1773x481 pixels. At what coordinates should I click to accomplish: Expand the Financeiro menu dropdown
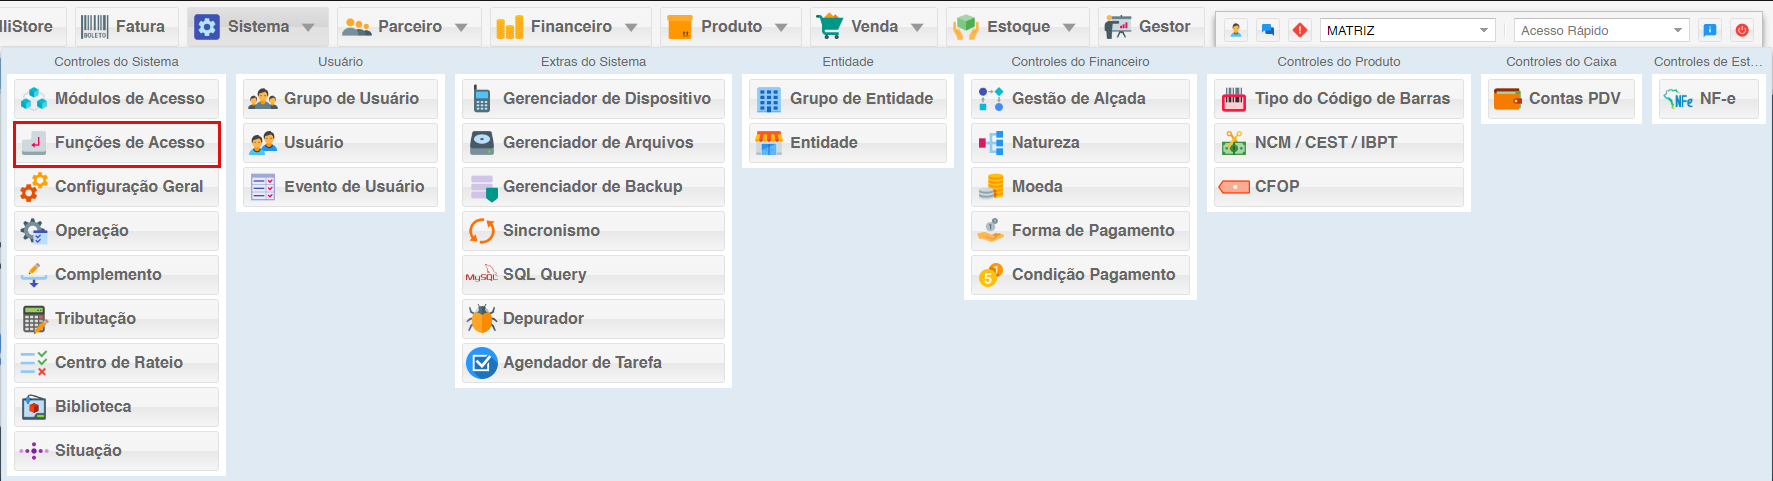[631, 27]
